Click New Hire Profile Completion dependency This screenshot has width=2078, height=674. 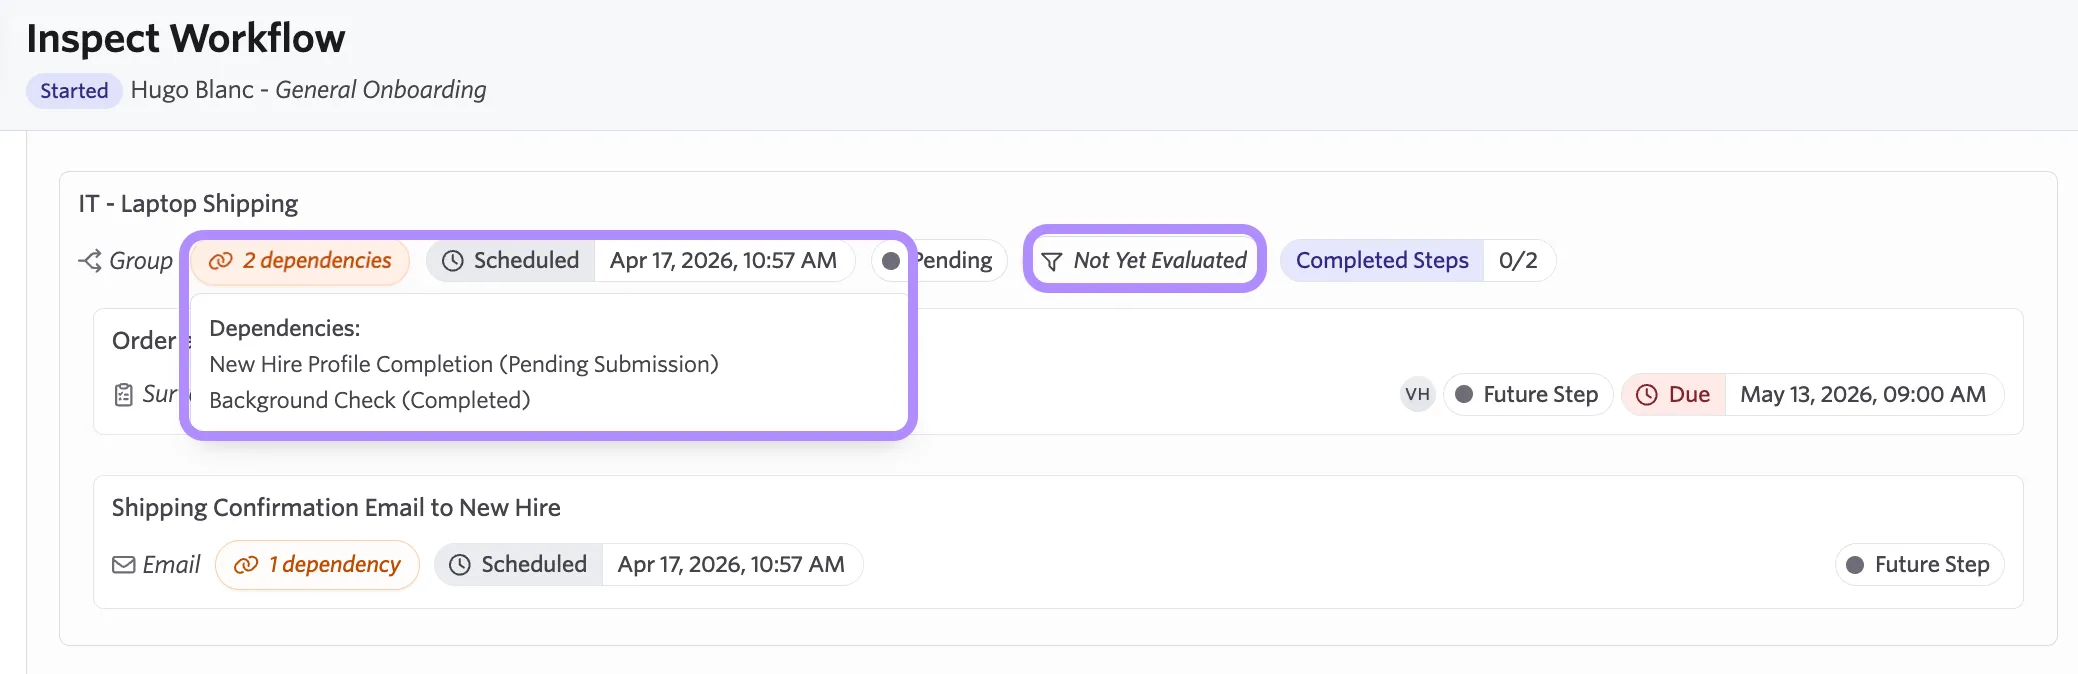click(464, 364)
